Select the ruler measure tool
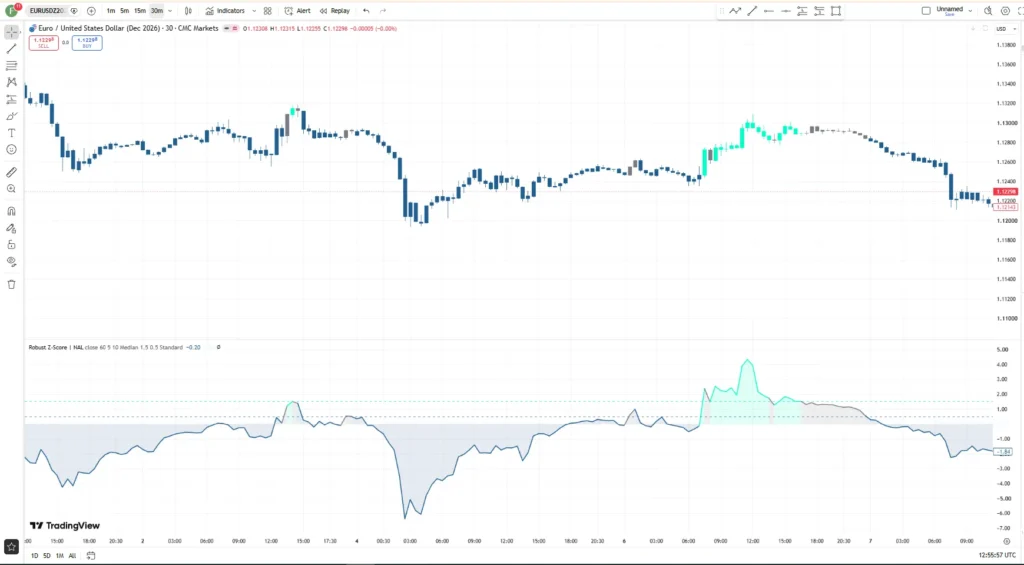The width and height of the screenshot is (1024, 565). tap(11, 172)
